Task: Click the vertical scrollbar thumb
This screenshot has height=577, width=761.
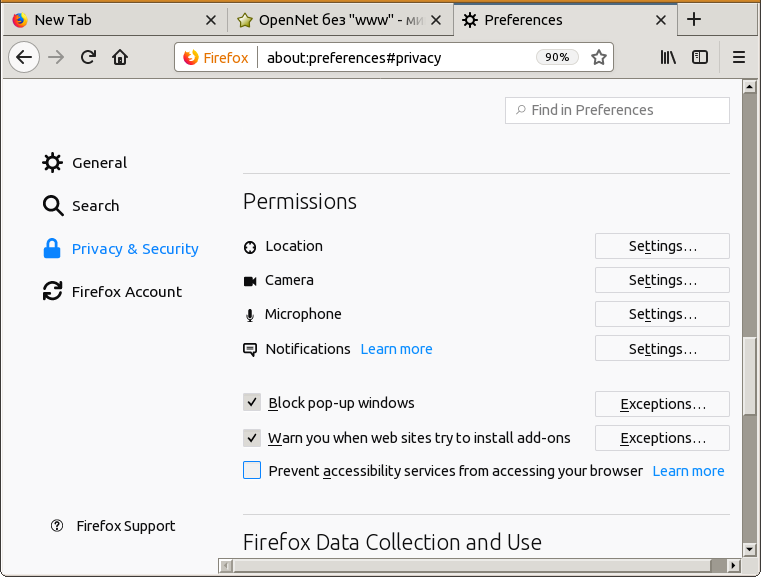Action: click(750, 372)
